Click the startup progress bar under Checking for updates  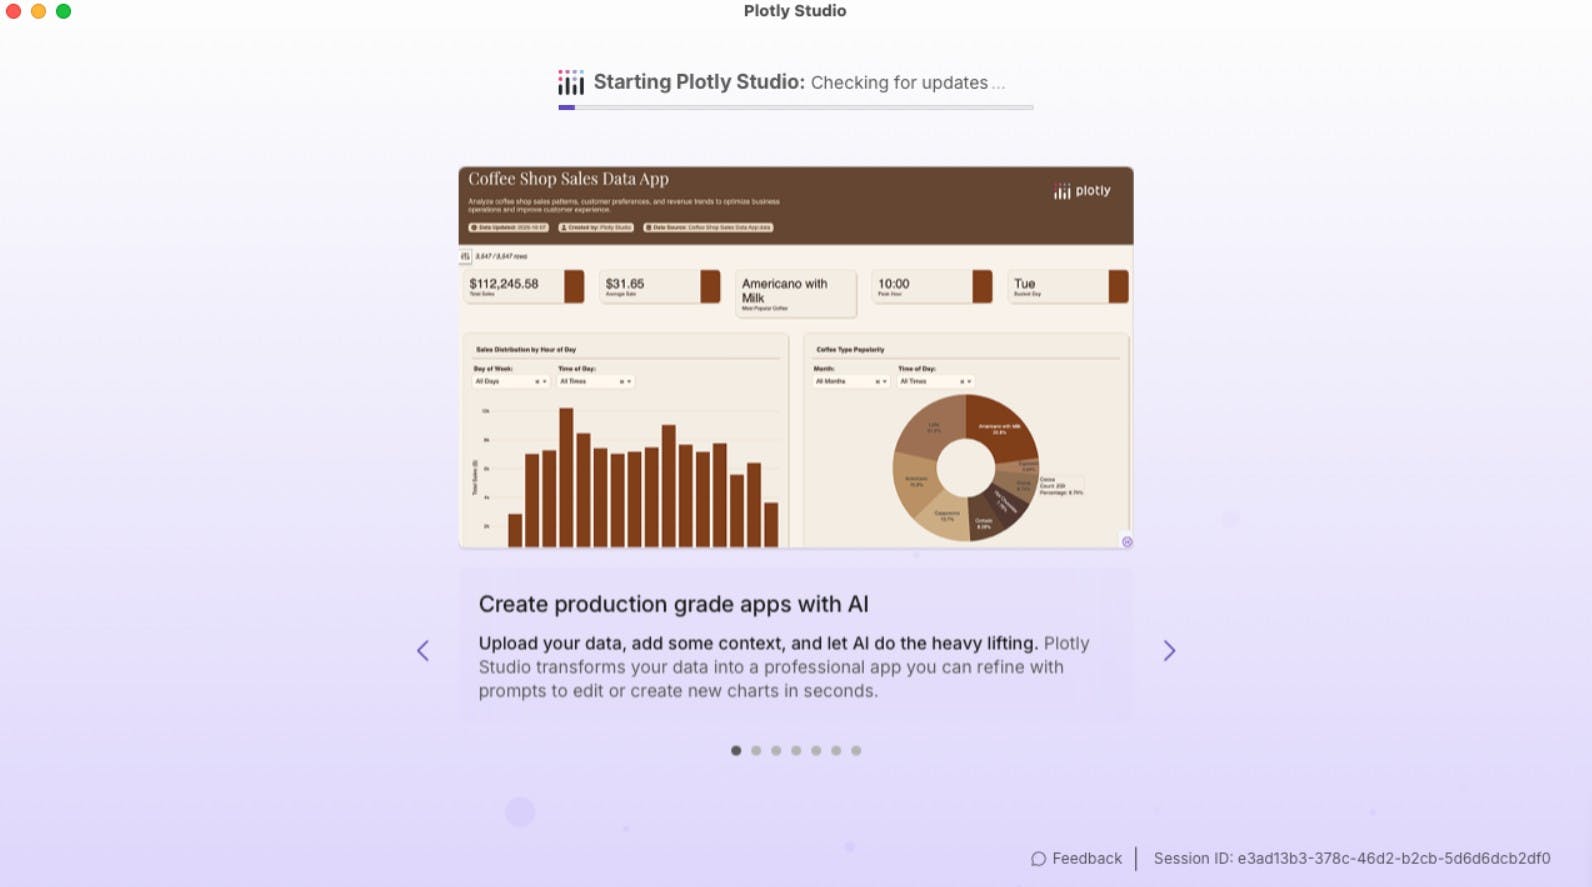point(795,106)
